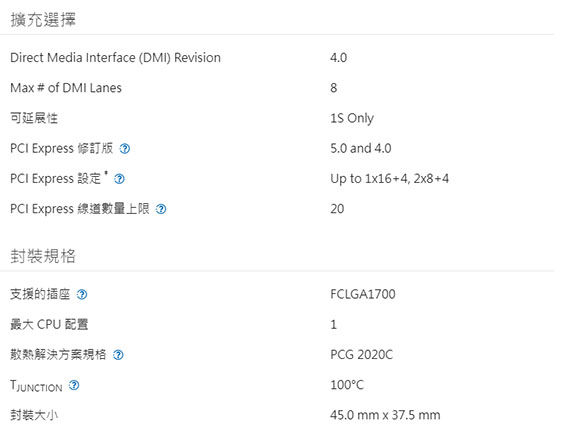570x439 pixels.
Task: Click the Up to 1x16+4, 2x8+4 value
Action: pos(389,179)
